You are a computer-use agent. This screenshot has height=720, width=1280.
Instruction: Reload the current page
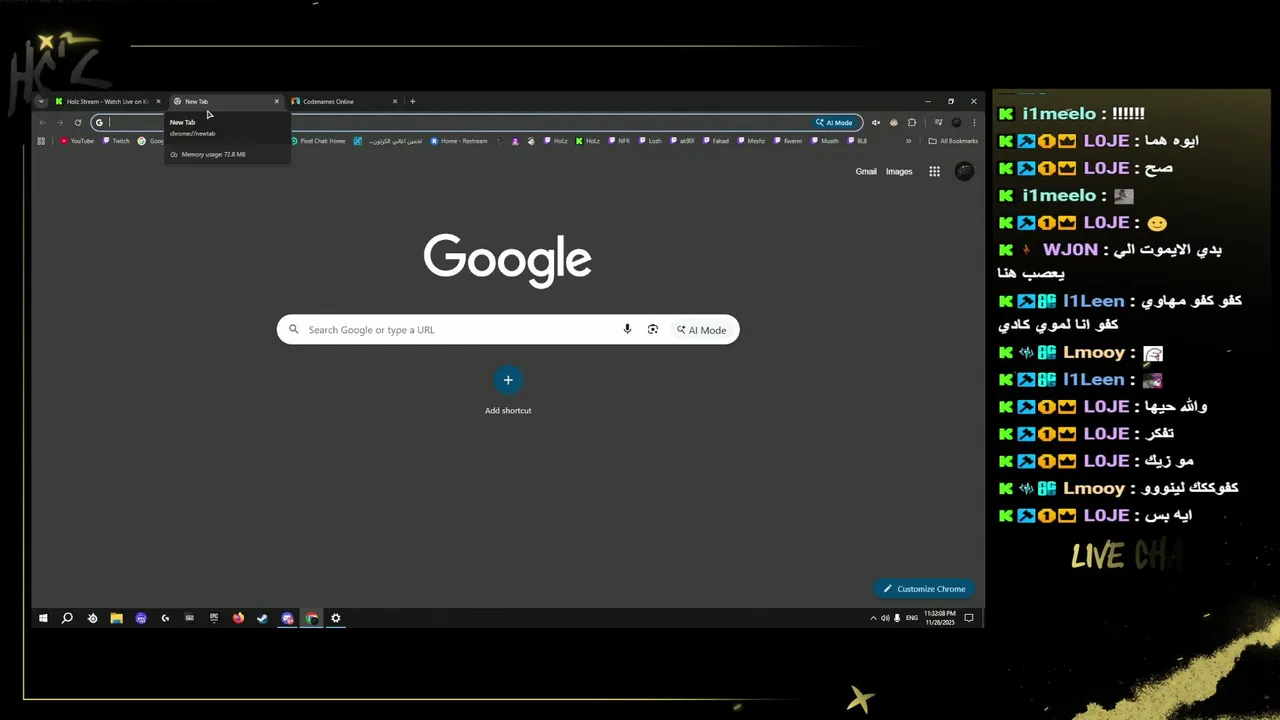pos(78,123)
